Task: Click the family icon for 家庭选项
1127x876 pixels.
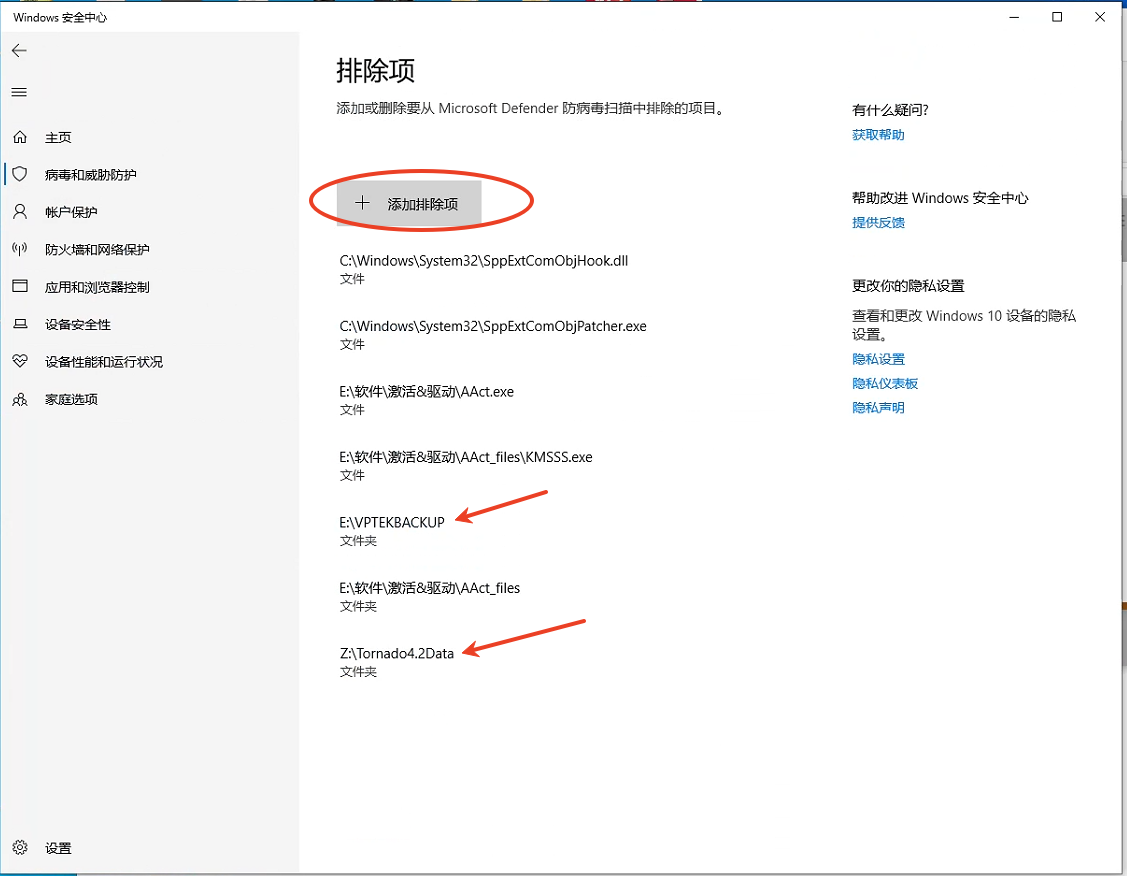Action: click(20, 399)
